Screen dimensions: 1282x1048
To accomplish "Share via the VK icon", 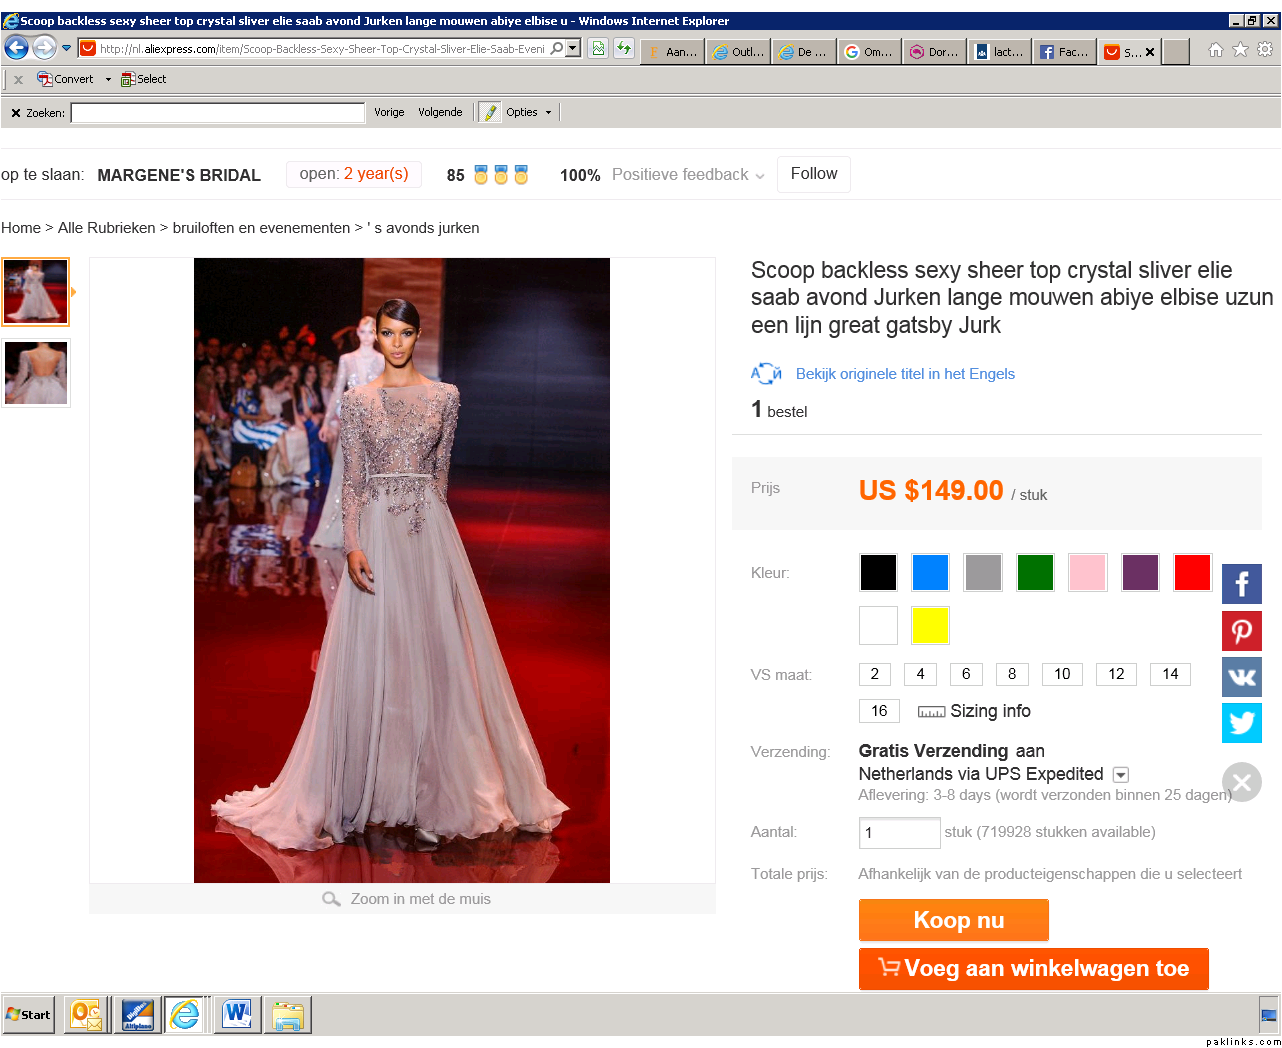I will [x=1241, y=677].
